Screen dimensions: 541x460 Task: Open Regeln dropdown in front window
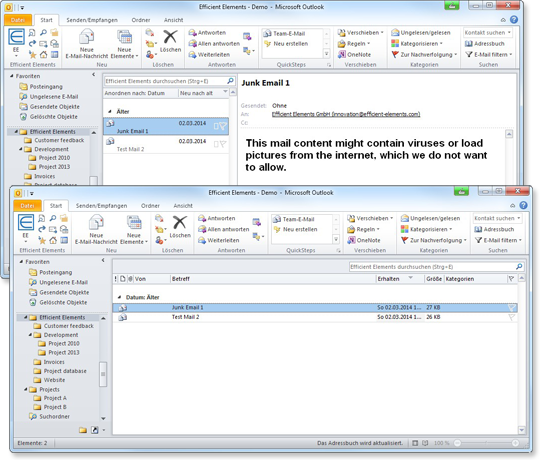tap(364, 229)
